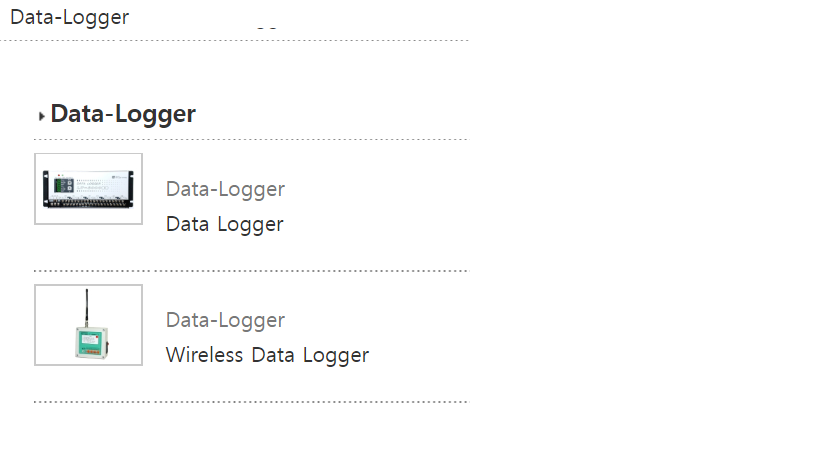
Task: Click the red label on the wireless logger box
Action: [x=91, y=351]
